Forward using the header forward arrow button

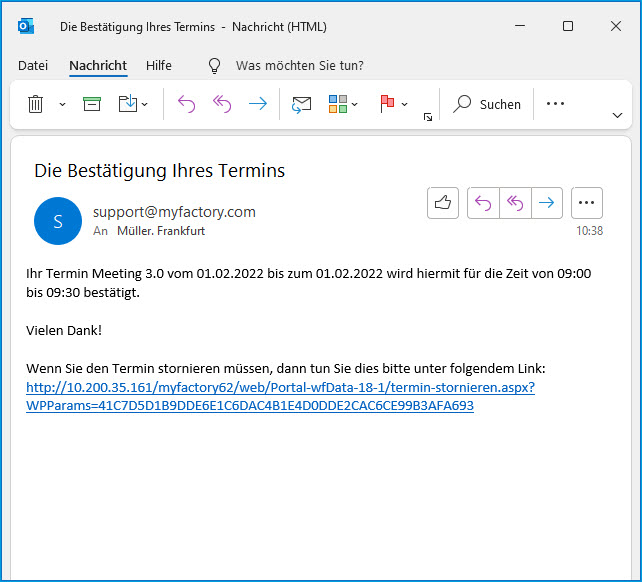[x=547, y=203]
